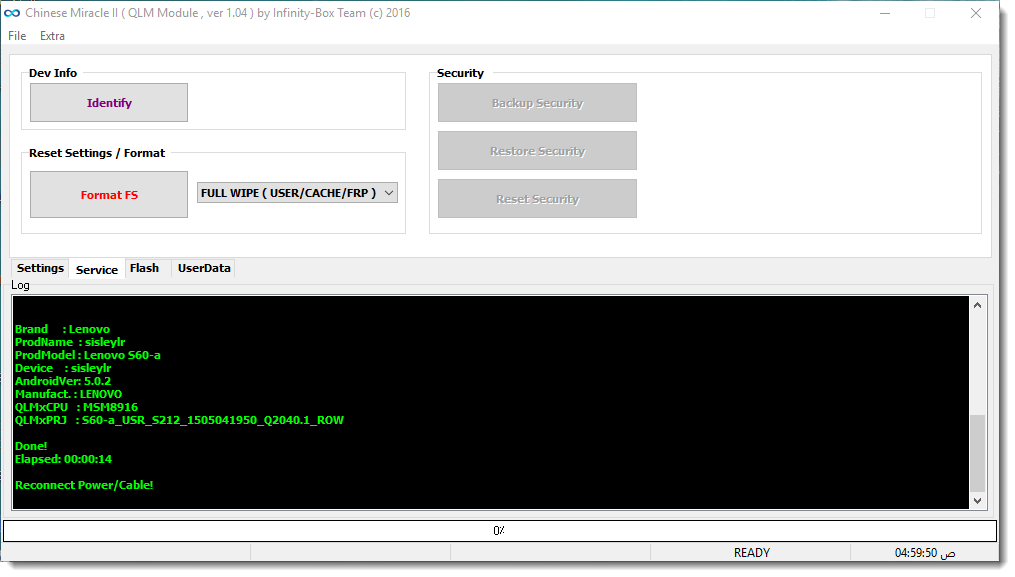Click the log scrollbar down arrow
The image size is (1015, 577).
(x=977, y=500)
